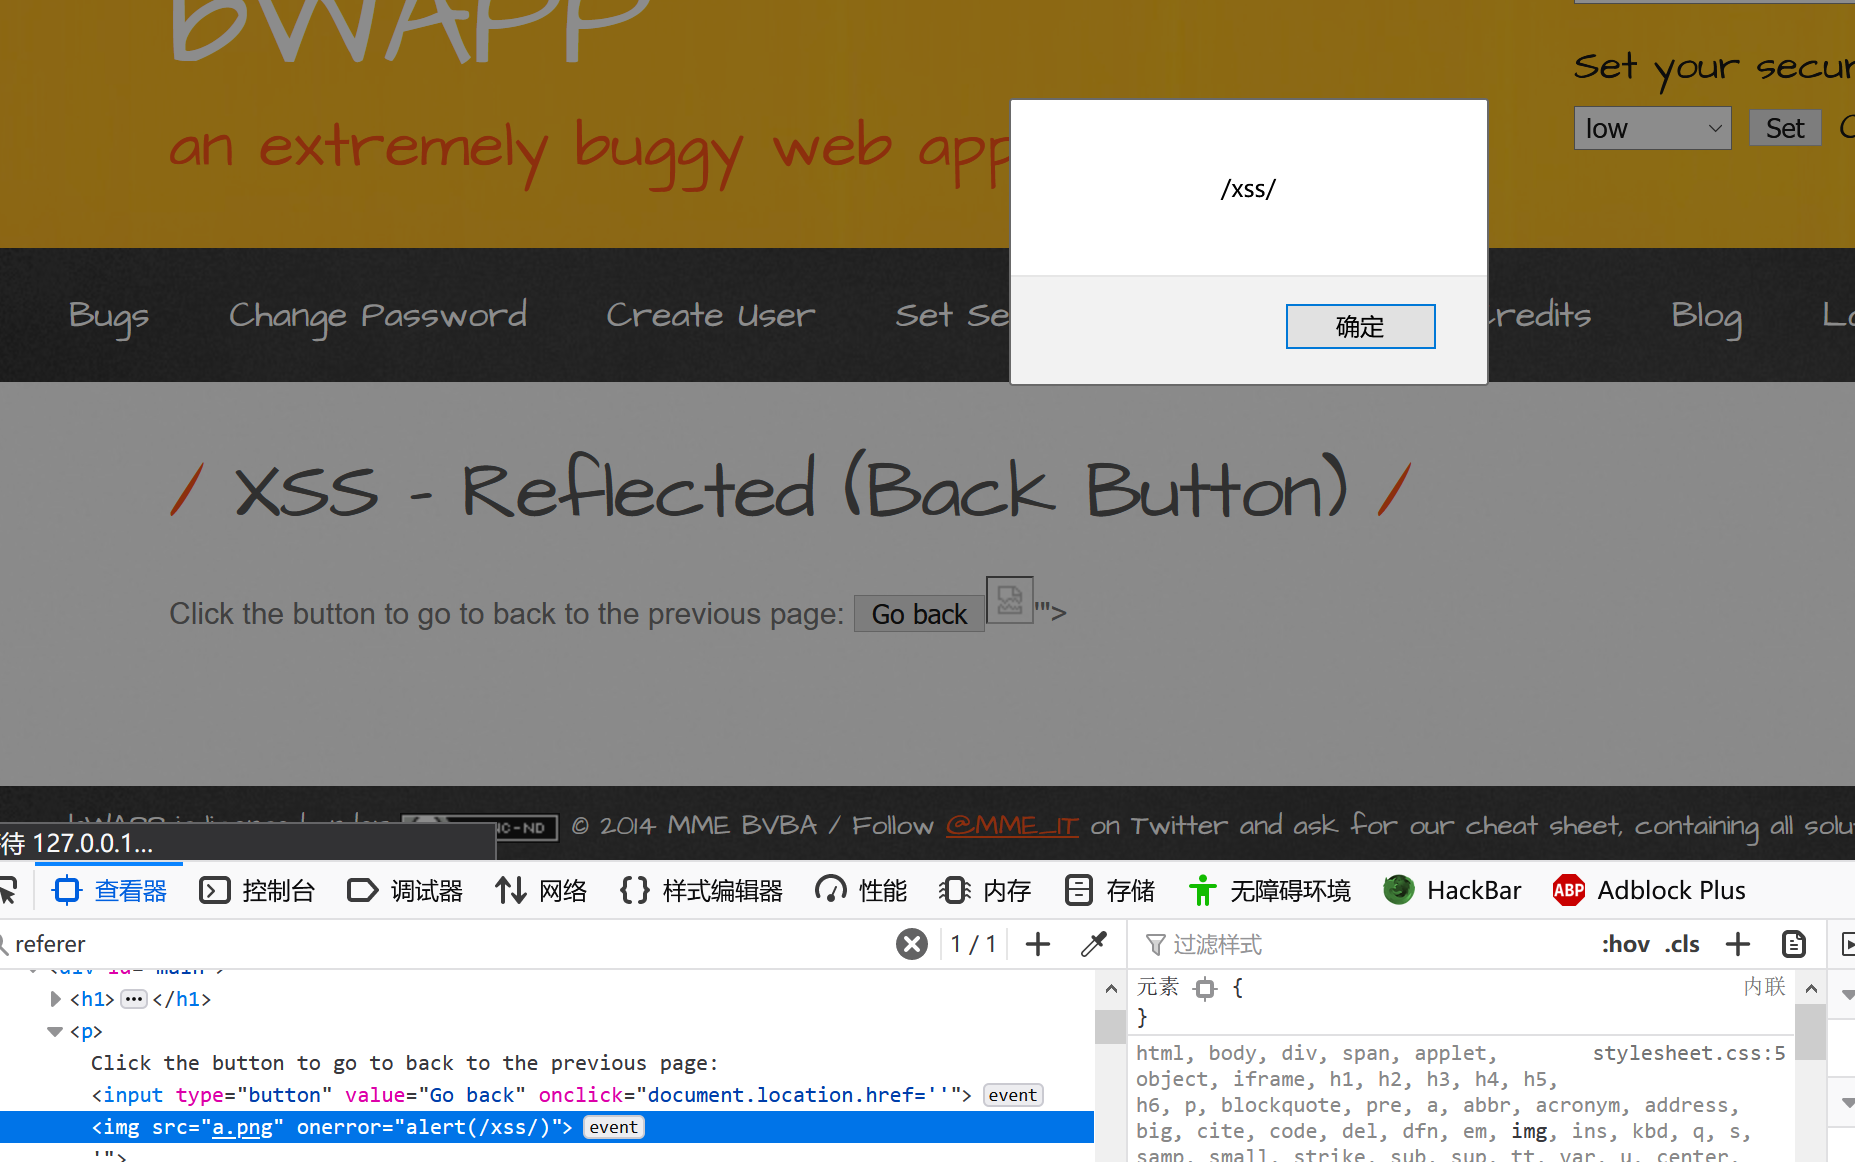Open the HackBar devtools tab
Viewport: 1855px width, 1162px height.
tap(1452, 890)
